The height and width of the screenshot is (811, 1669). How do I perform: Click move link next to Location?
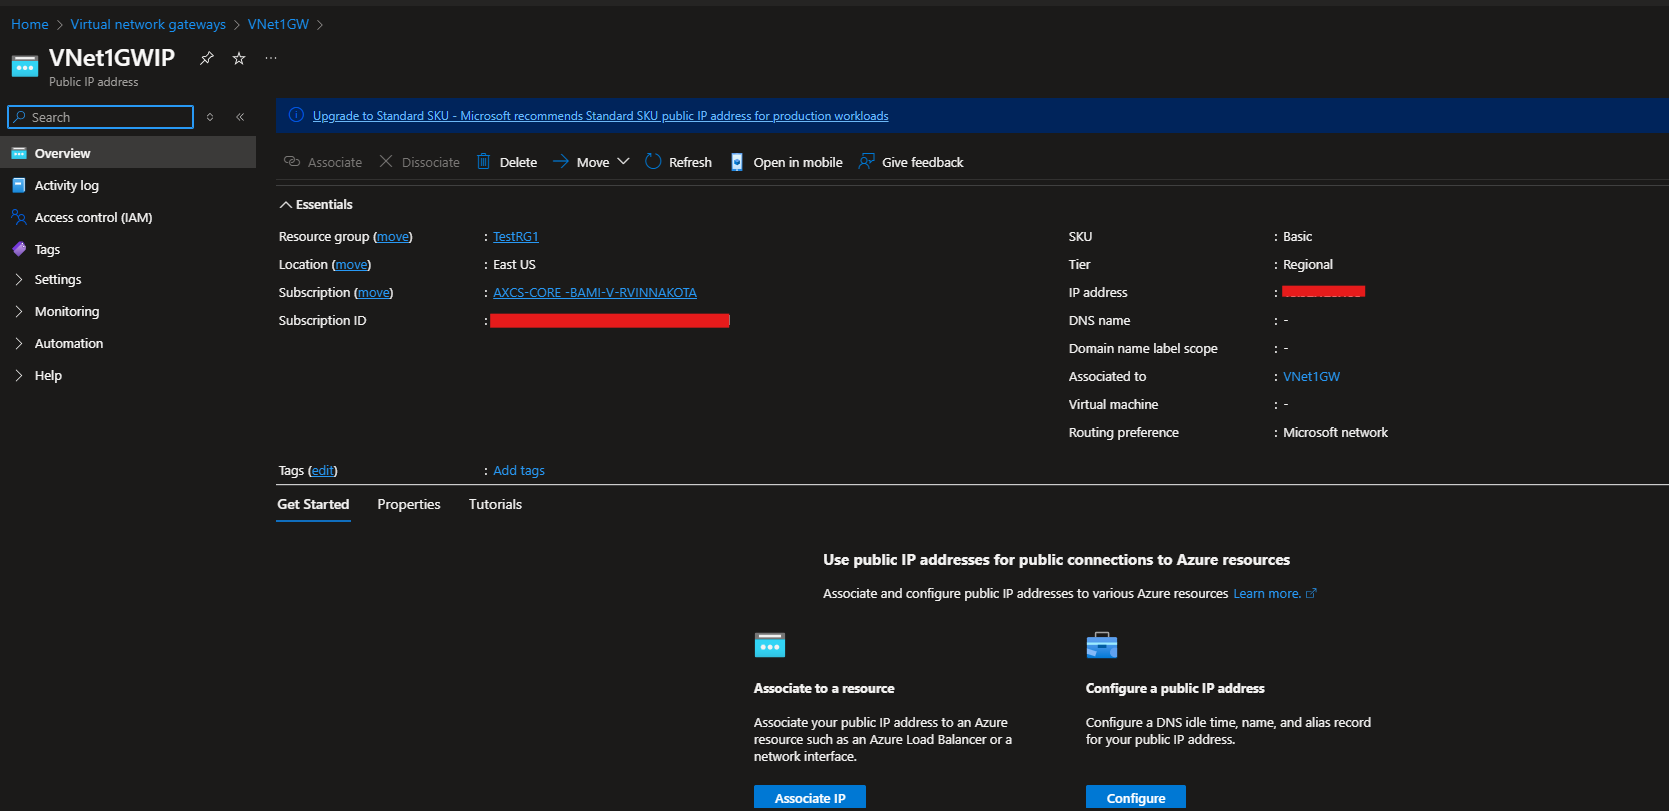[x=351, y=265]
